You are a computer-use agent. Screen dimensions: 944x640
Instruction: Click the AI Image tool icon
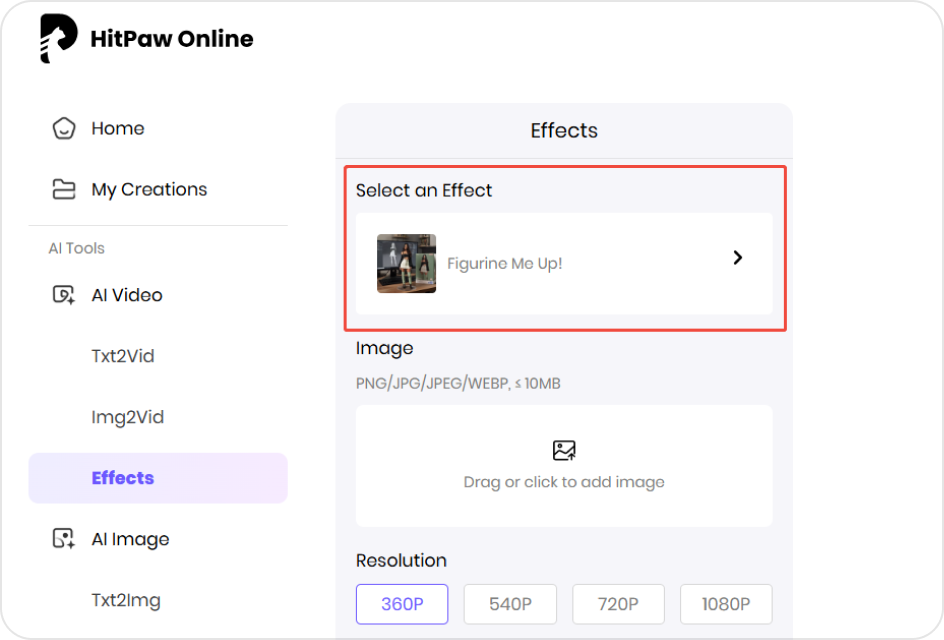tap(64, 539)
